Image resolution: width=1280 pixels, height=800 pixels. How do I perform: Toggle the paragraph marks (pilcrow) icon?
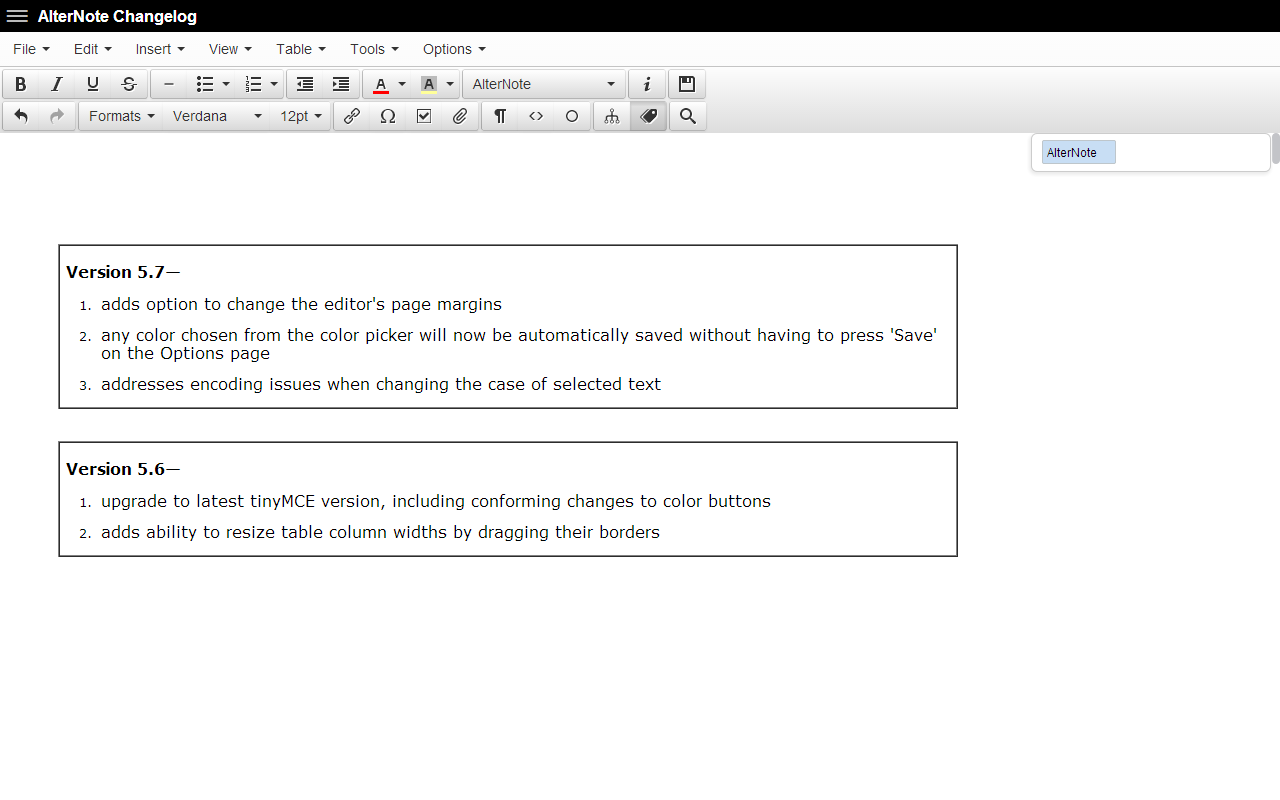pos(500,116)
